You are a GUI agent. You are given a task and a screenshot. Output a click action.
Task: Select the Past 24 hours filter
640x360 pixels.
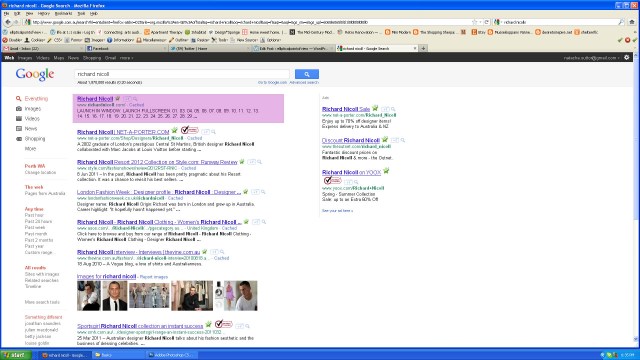tap(38, 221)
